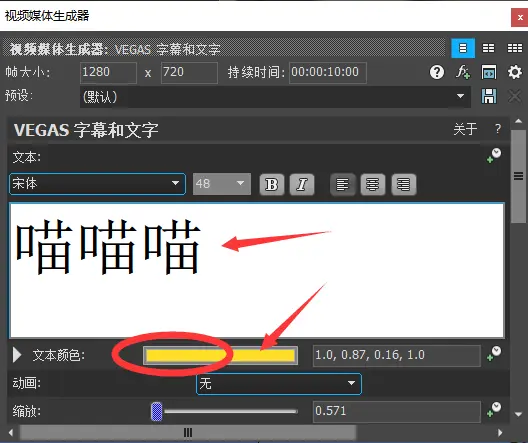Expand the 文本颜色 disclosure triangle
The height and width of the screenshot is (443, 528).
[x=17, y=355]
